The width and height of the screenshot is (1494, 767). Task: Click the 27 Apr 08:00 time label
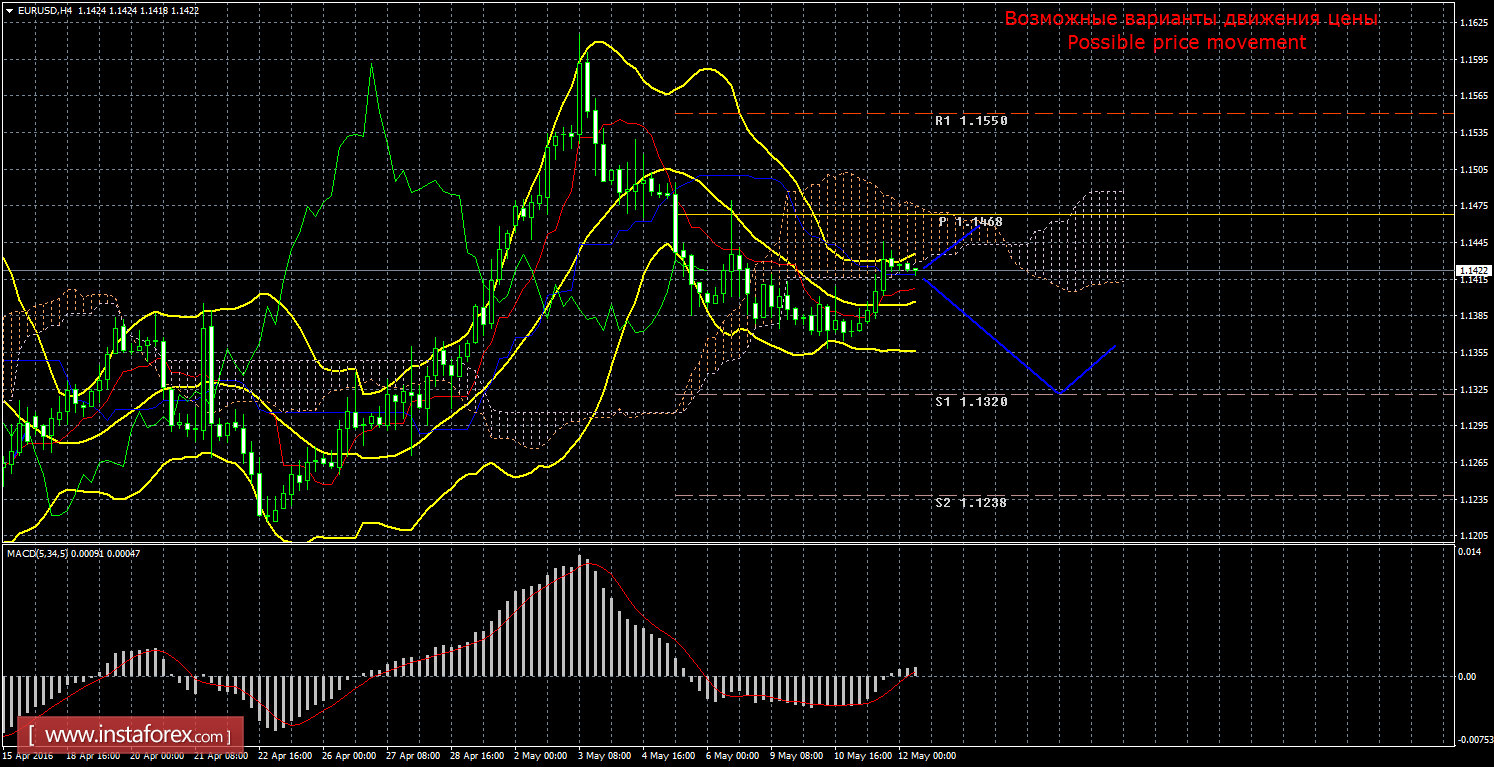click(411, 756)
